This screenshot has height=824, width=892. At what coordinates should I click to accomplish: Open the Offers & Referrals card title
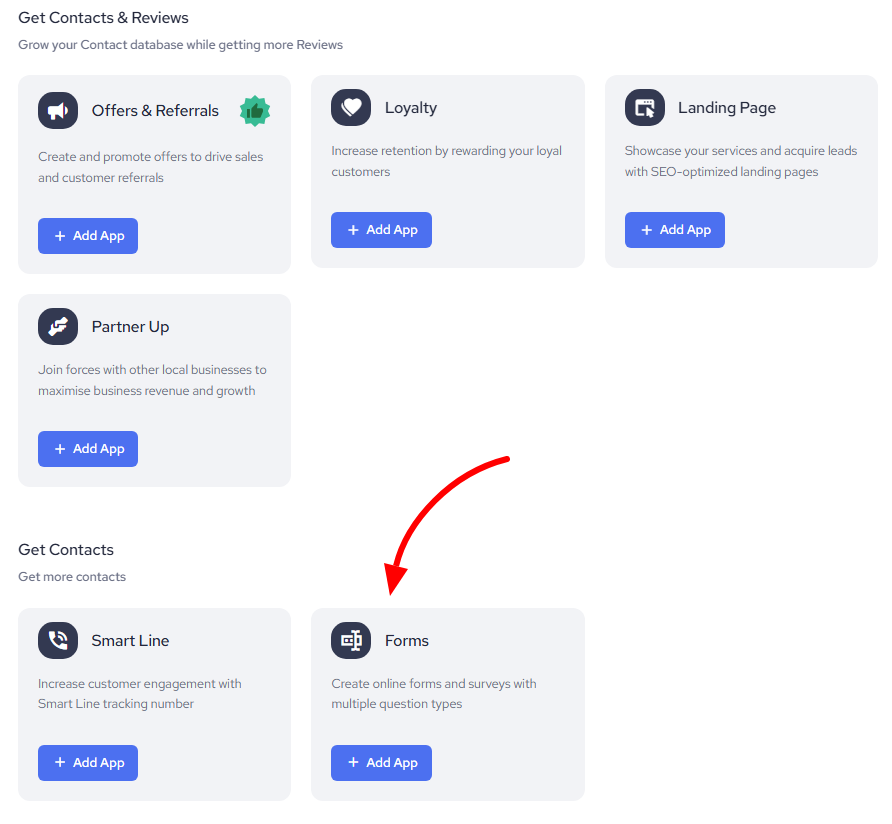155,111
